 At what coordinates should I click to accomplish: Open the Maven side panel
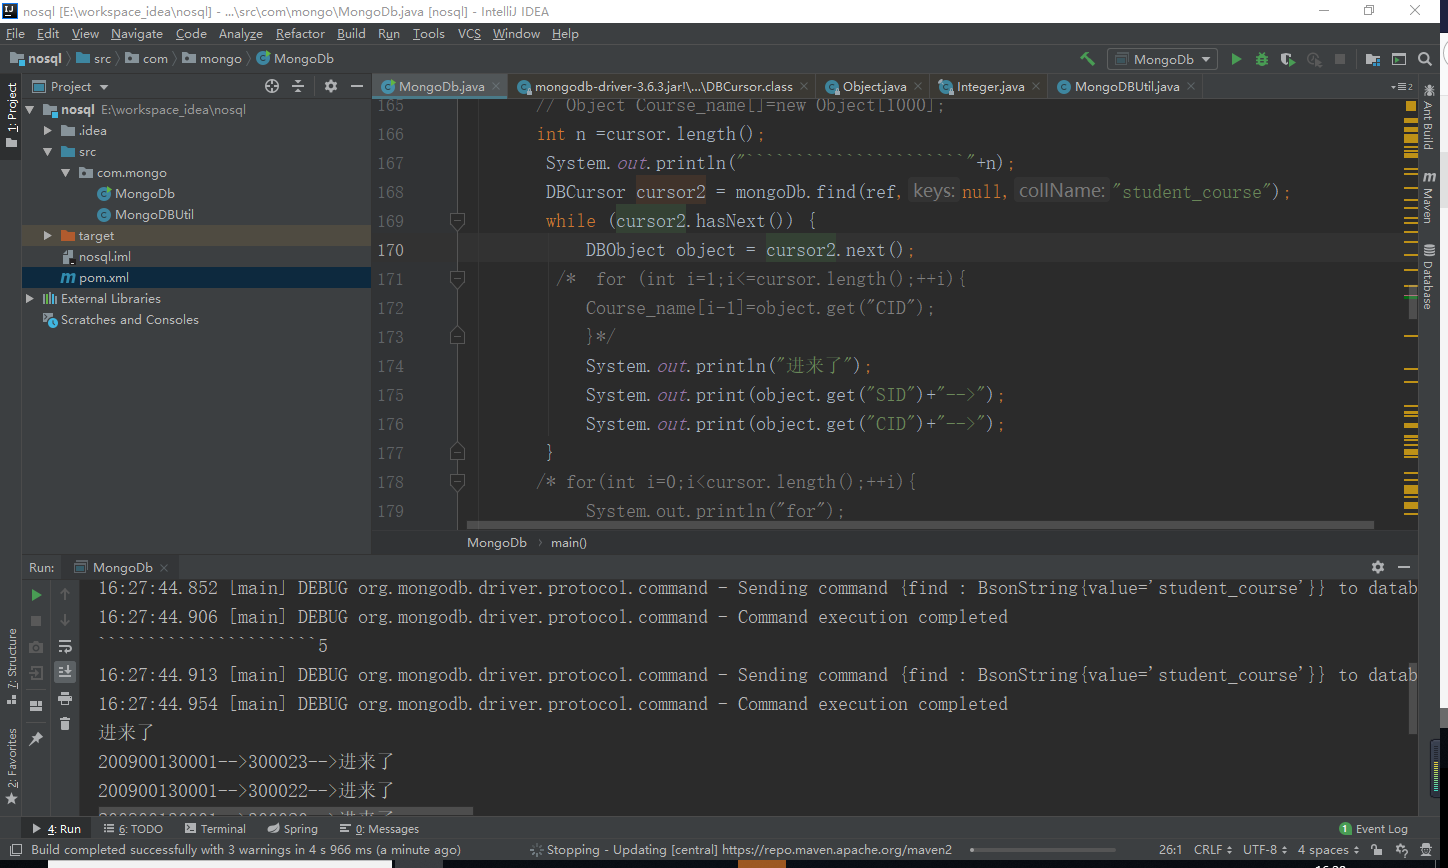coord(1428,196)
